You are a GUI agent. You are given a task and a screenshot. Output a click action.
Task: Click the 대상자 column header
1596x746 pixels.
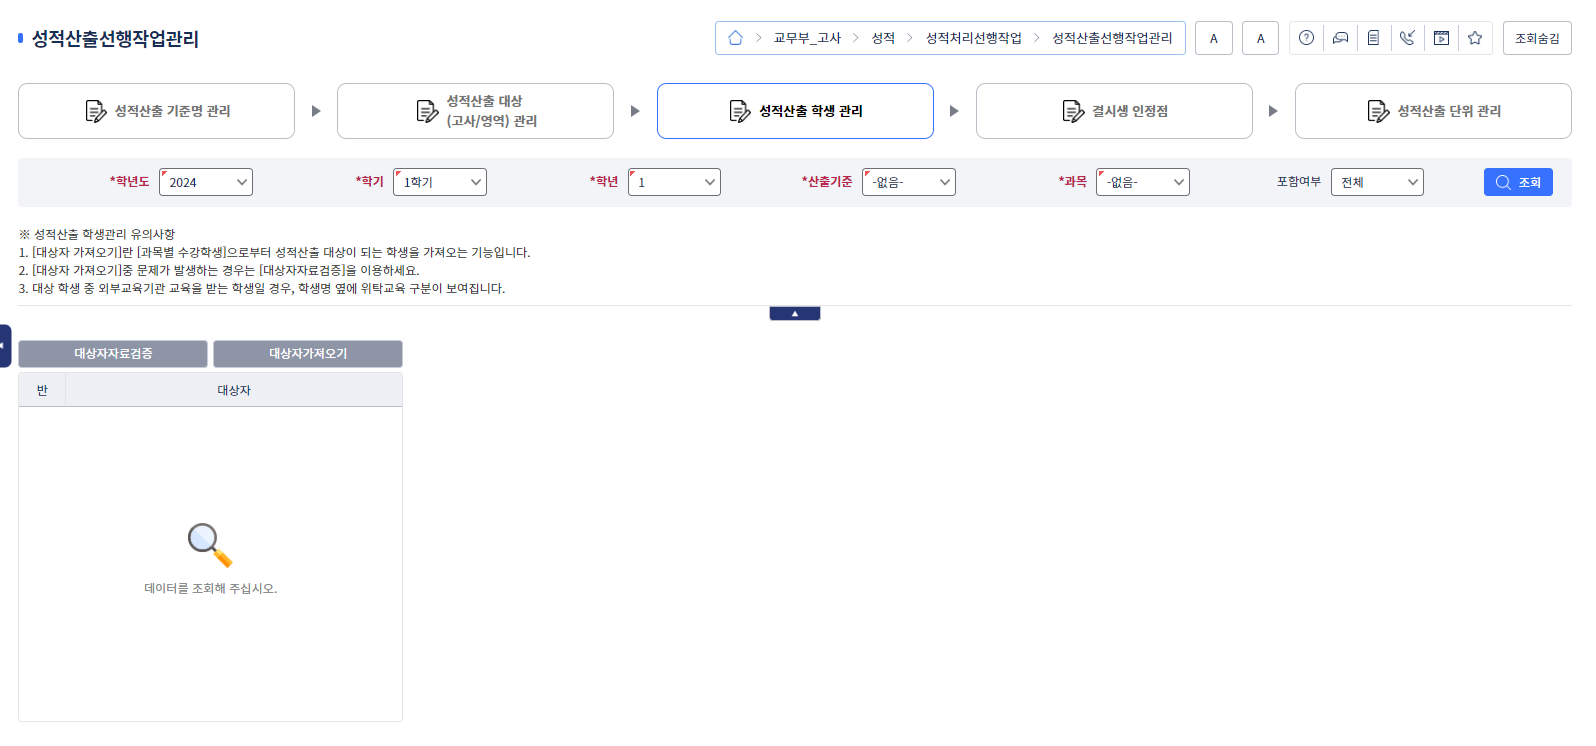[234, 390]
